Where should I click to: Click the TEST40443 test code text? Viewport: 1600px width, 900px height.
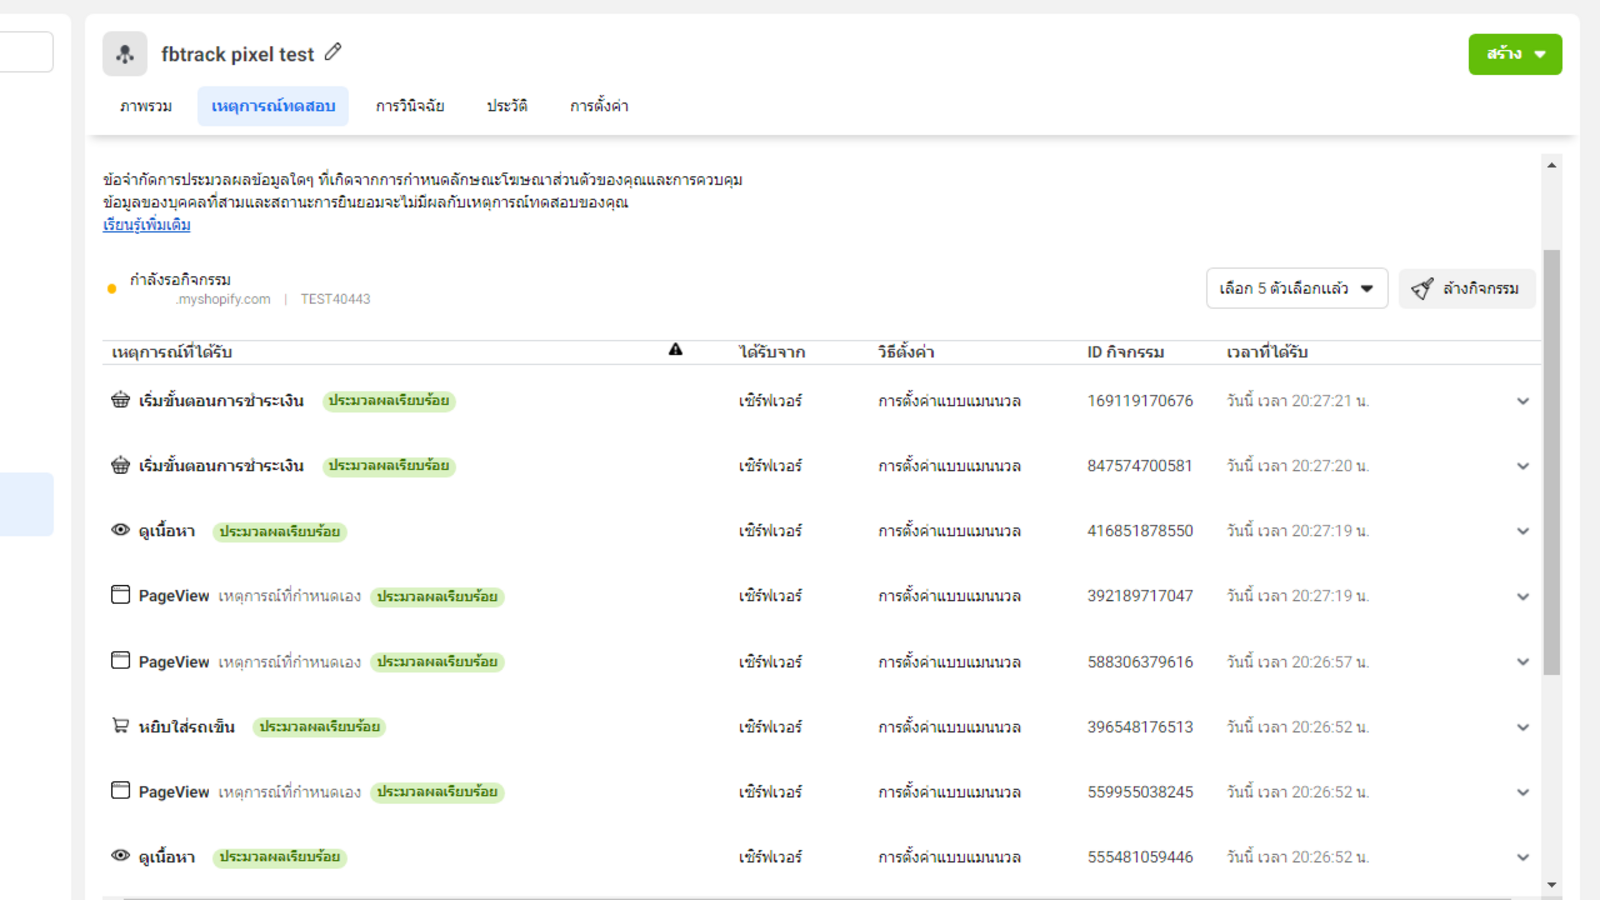335,299
